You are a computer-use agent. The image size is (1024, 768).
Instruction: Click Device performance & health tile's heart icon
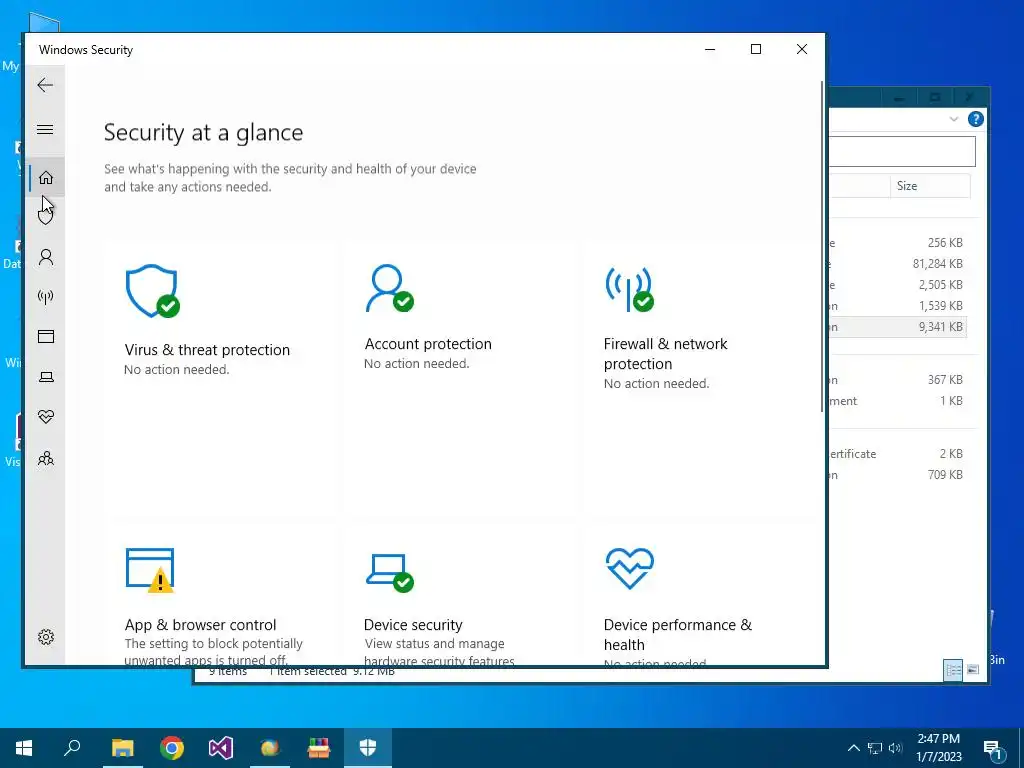tap(630, 568)
